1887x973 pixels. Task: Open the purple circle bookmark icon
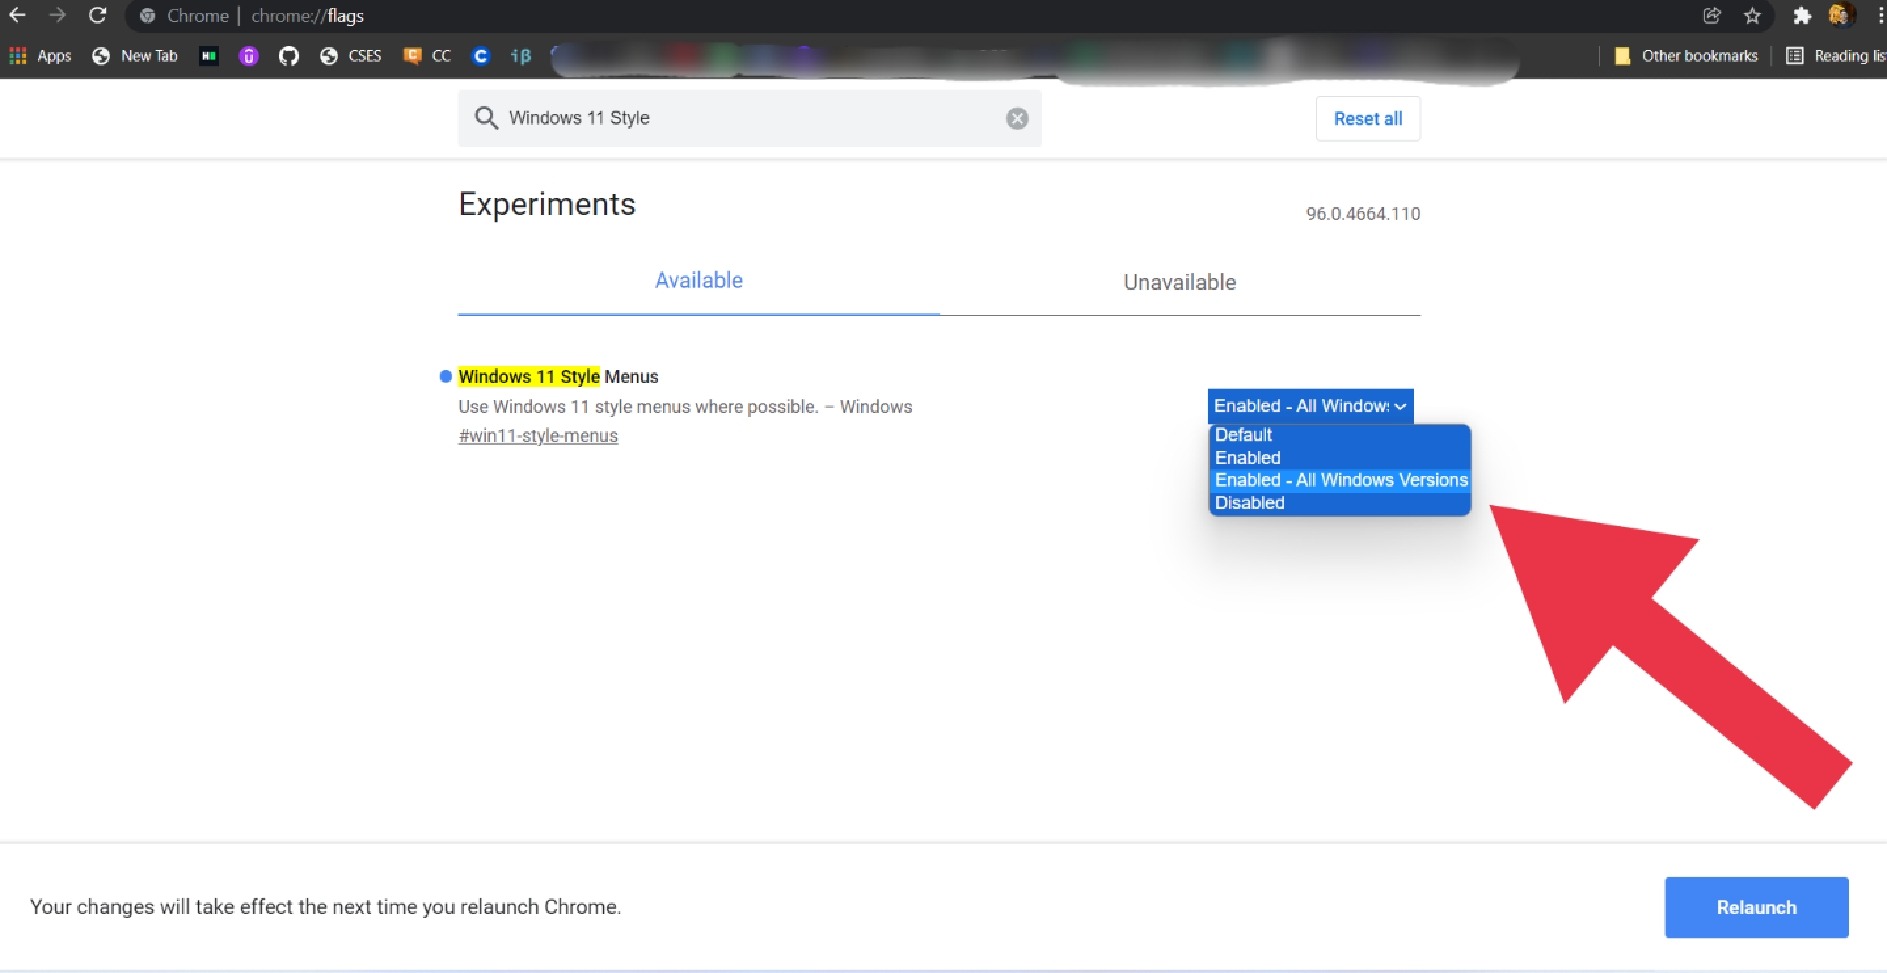pos(249,56)
